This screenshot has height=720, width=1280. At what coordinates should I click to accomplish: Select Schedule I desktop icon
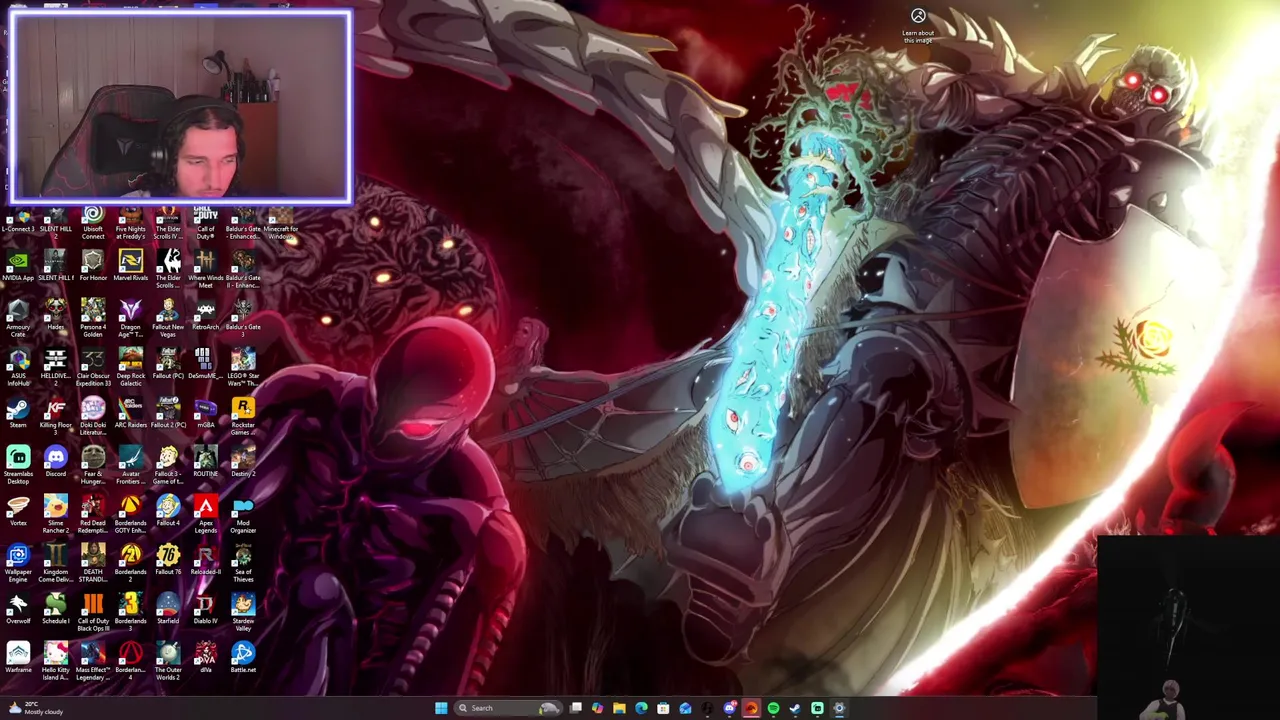pyautogui.click(x=55, y=608)
